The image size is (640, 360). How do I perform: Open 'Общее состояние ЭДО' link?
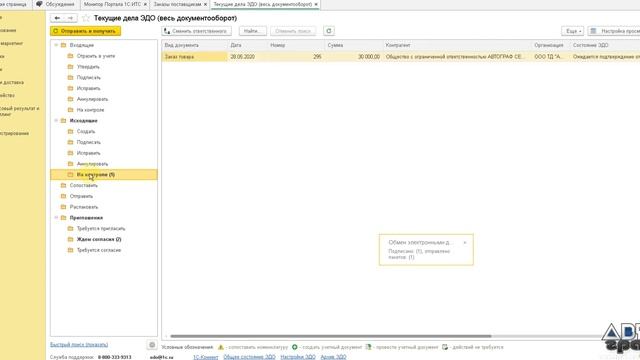(249, 357)
